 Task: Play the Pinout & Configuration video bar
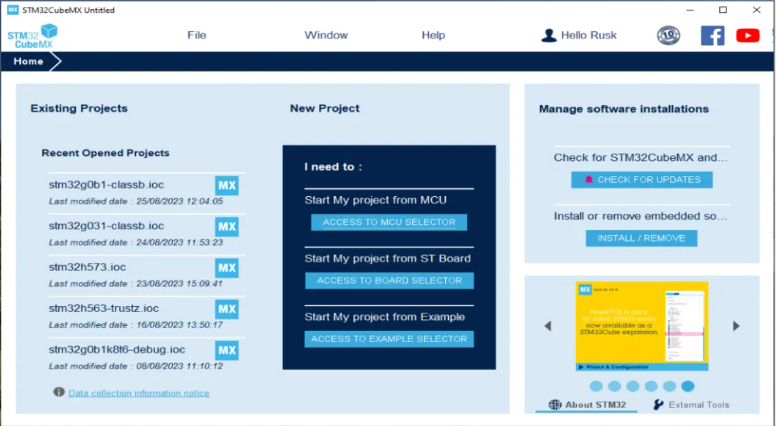pos(642,367)
